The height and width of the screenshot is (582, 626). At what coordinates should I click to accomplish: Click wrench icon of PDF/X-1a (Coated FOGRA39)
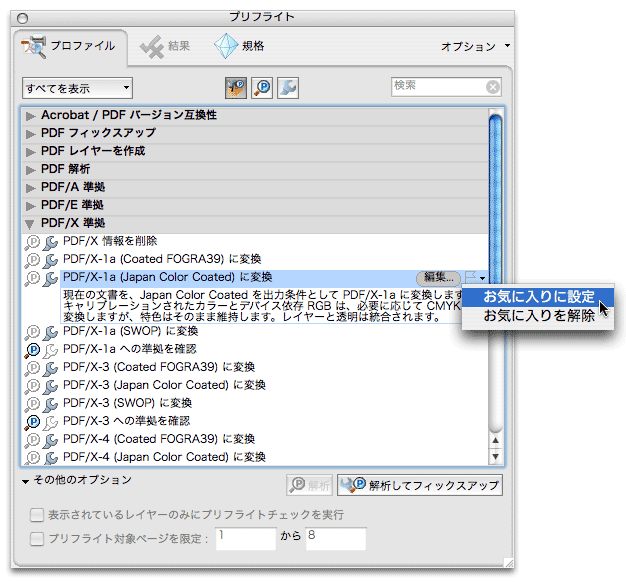pyautogui.click(x=50, y=260)
